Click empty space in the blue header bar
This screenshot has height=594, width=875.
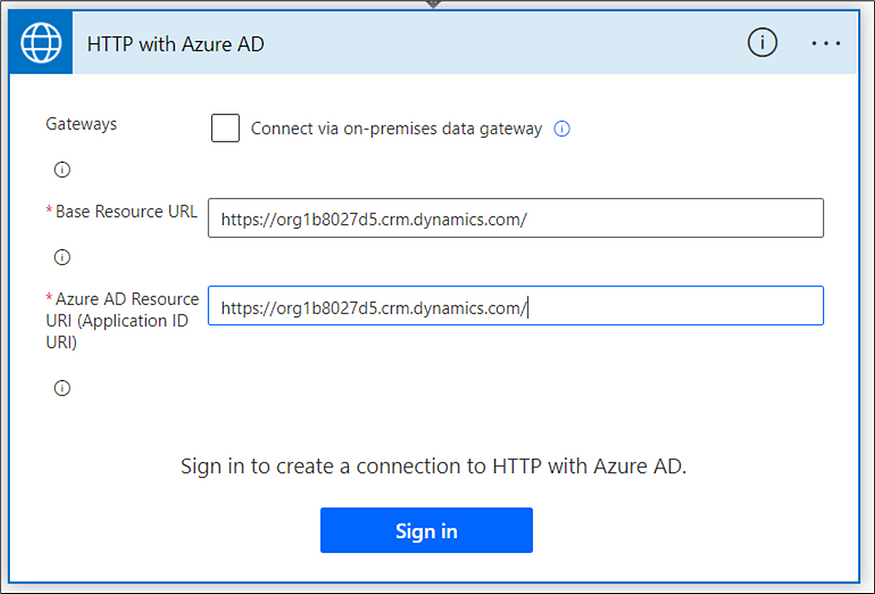click(x=502, y=43)
